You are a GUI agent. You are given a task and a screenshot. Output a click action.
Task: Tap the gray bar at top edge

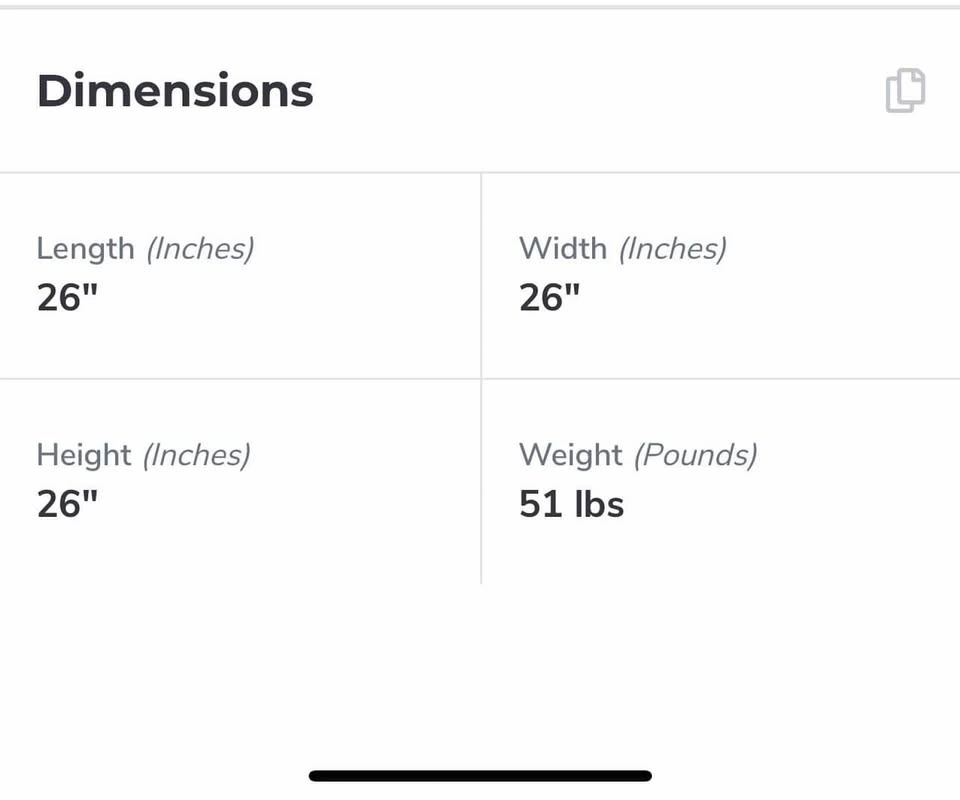pos(480,6)
